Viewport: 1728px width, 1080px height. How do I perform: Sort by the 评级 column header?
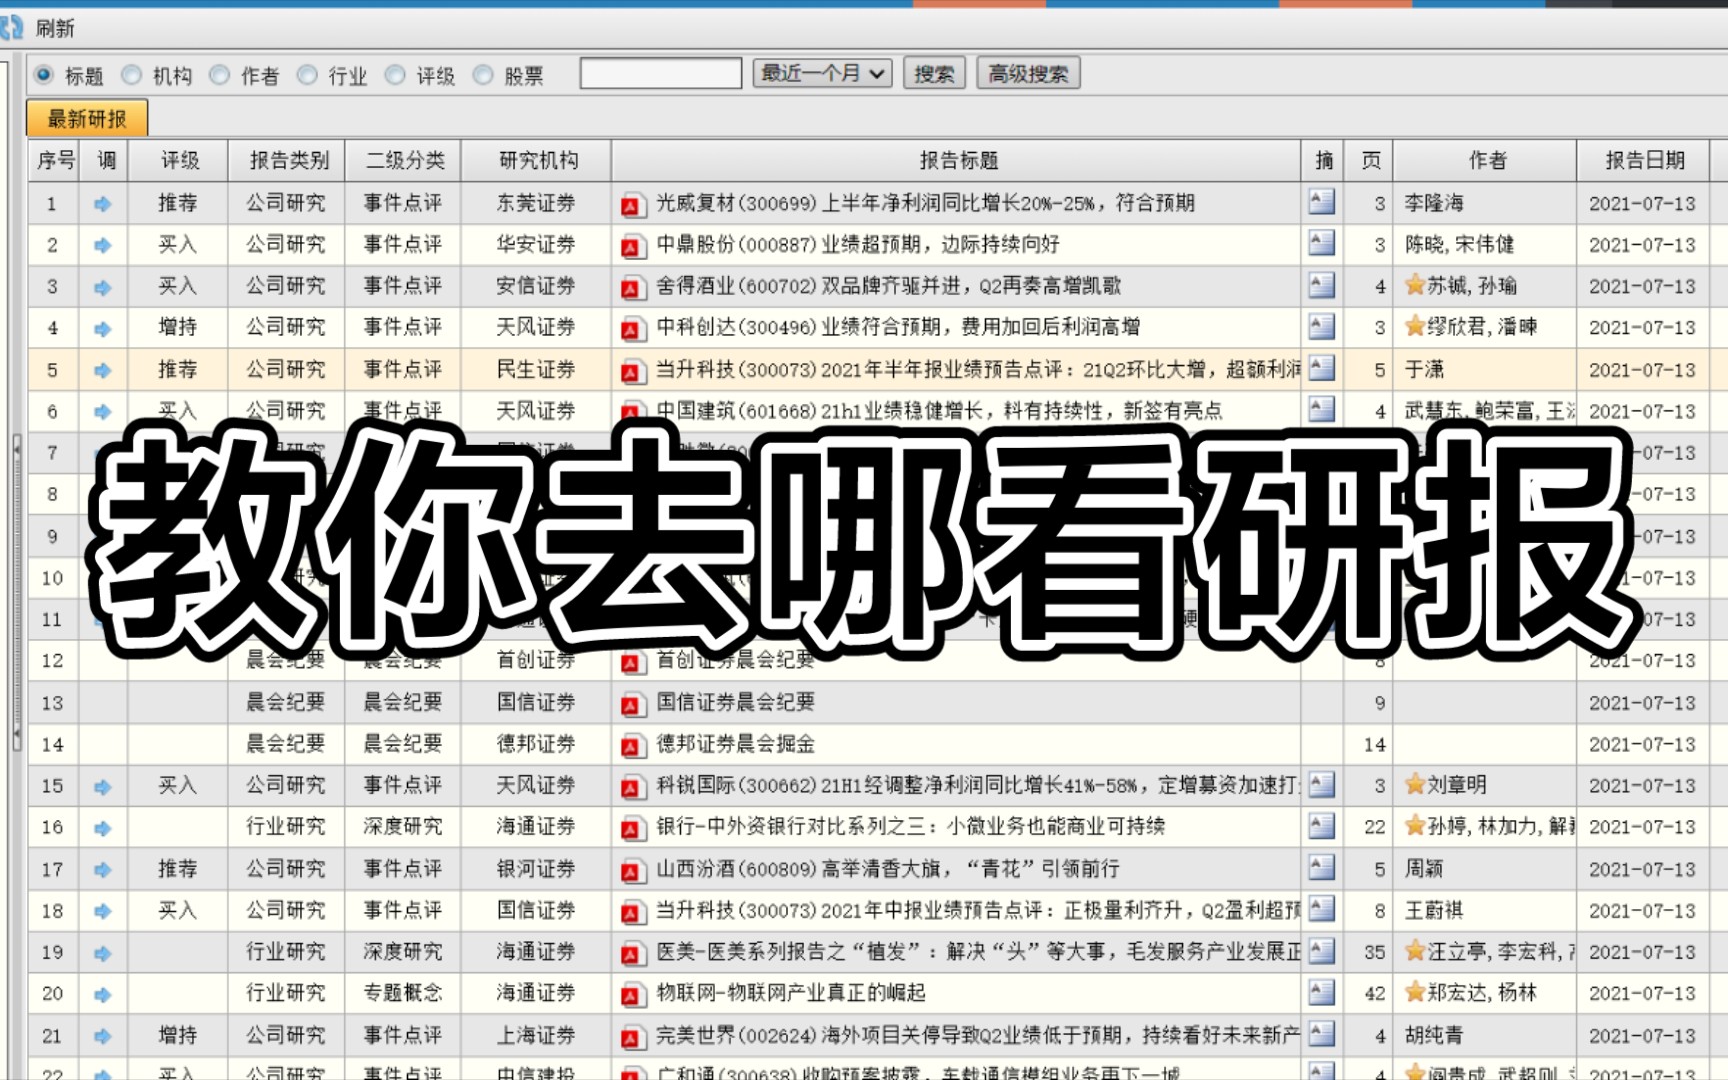pyautogui.click(x=179, y=161)
